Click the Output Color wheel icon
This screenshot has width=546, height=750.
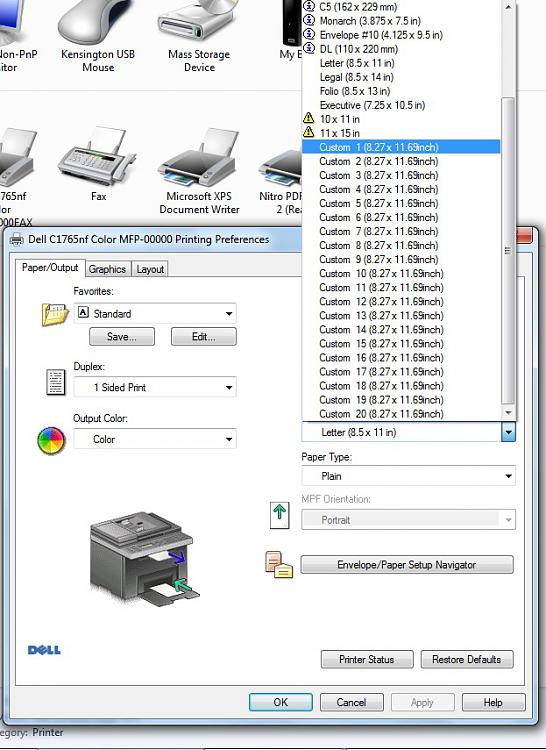(51, 441)
